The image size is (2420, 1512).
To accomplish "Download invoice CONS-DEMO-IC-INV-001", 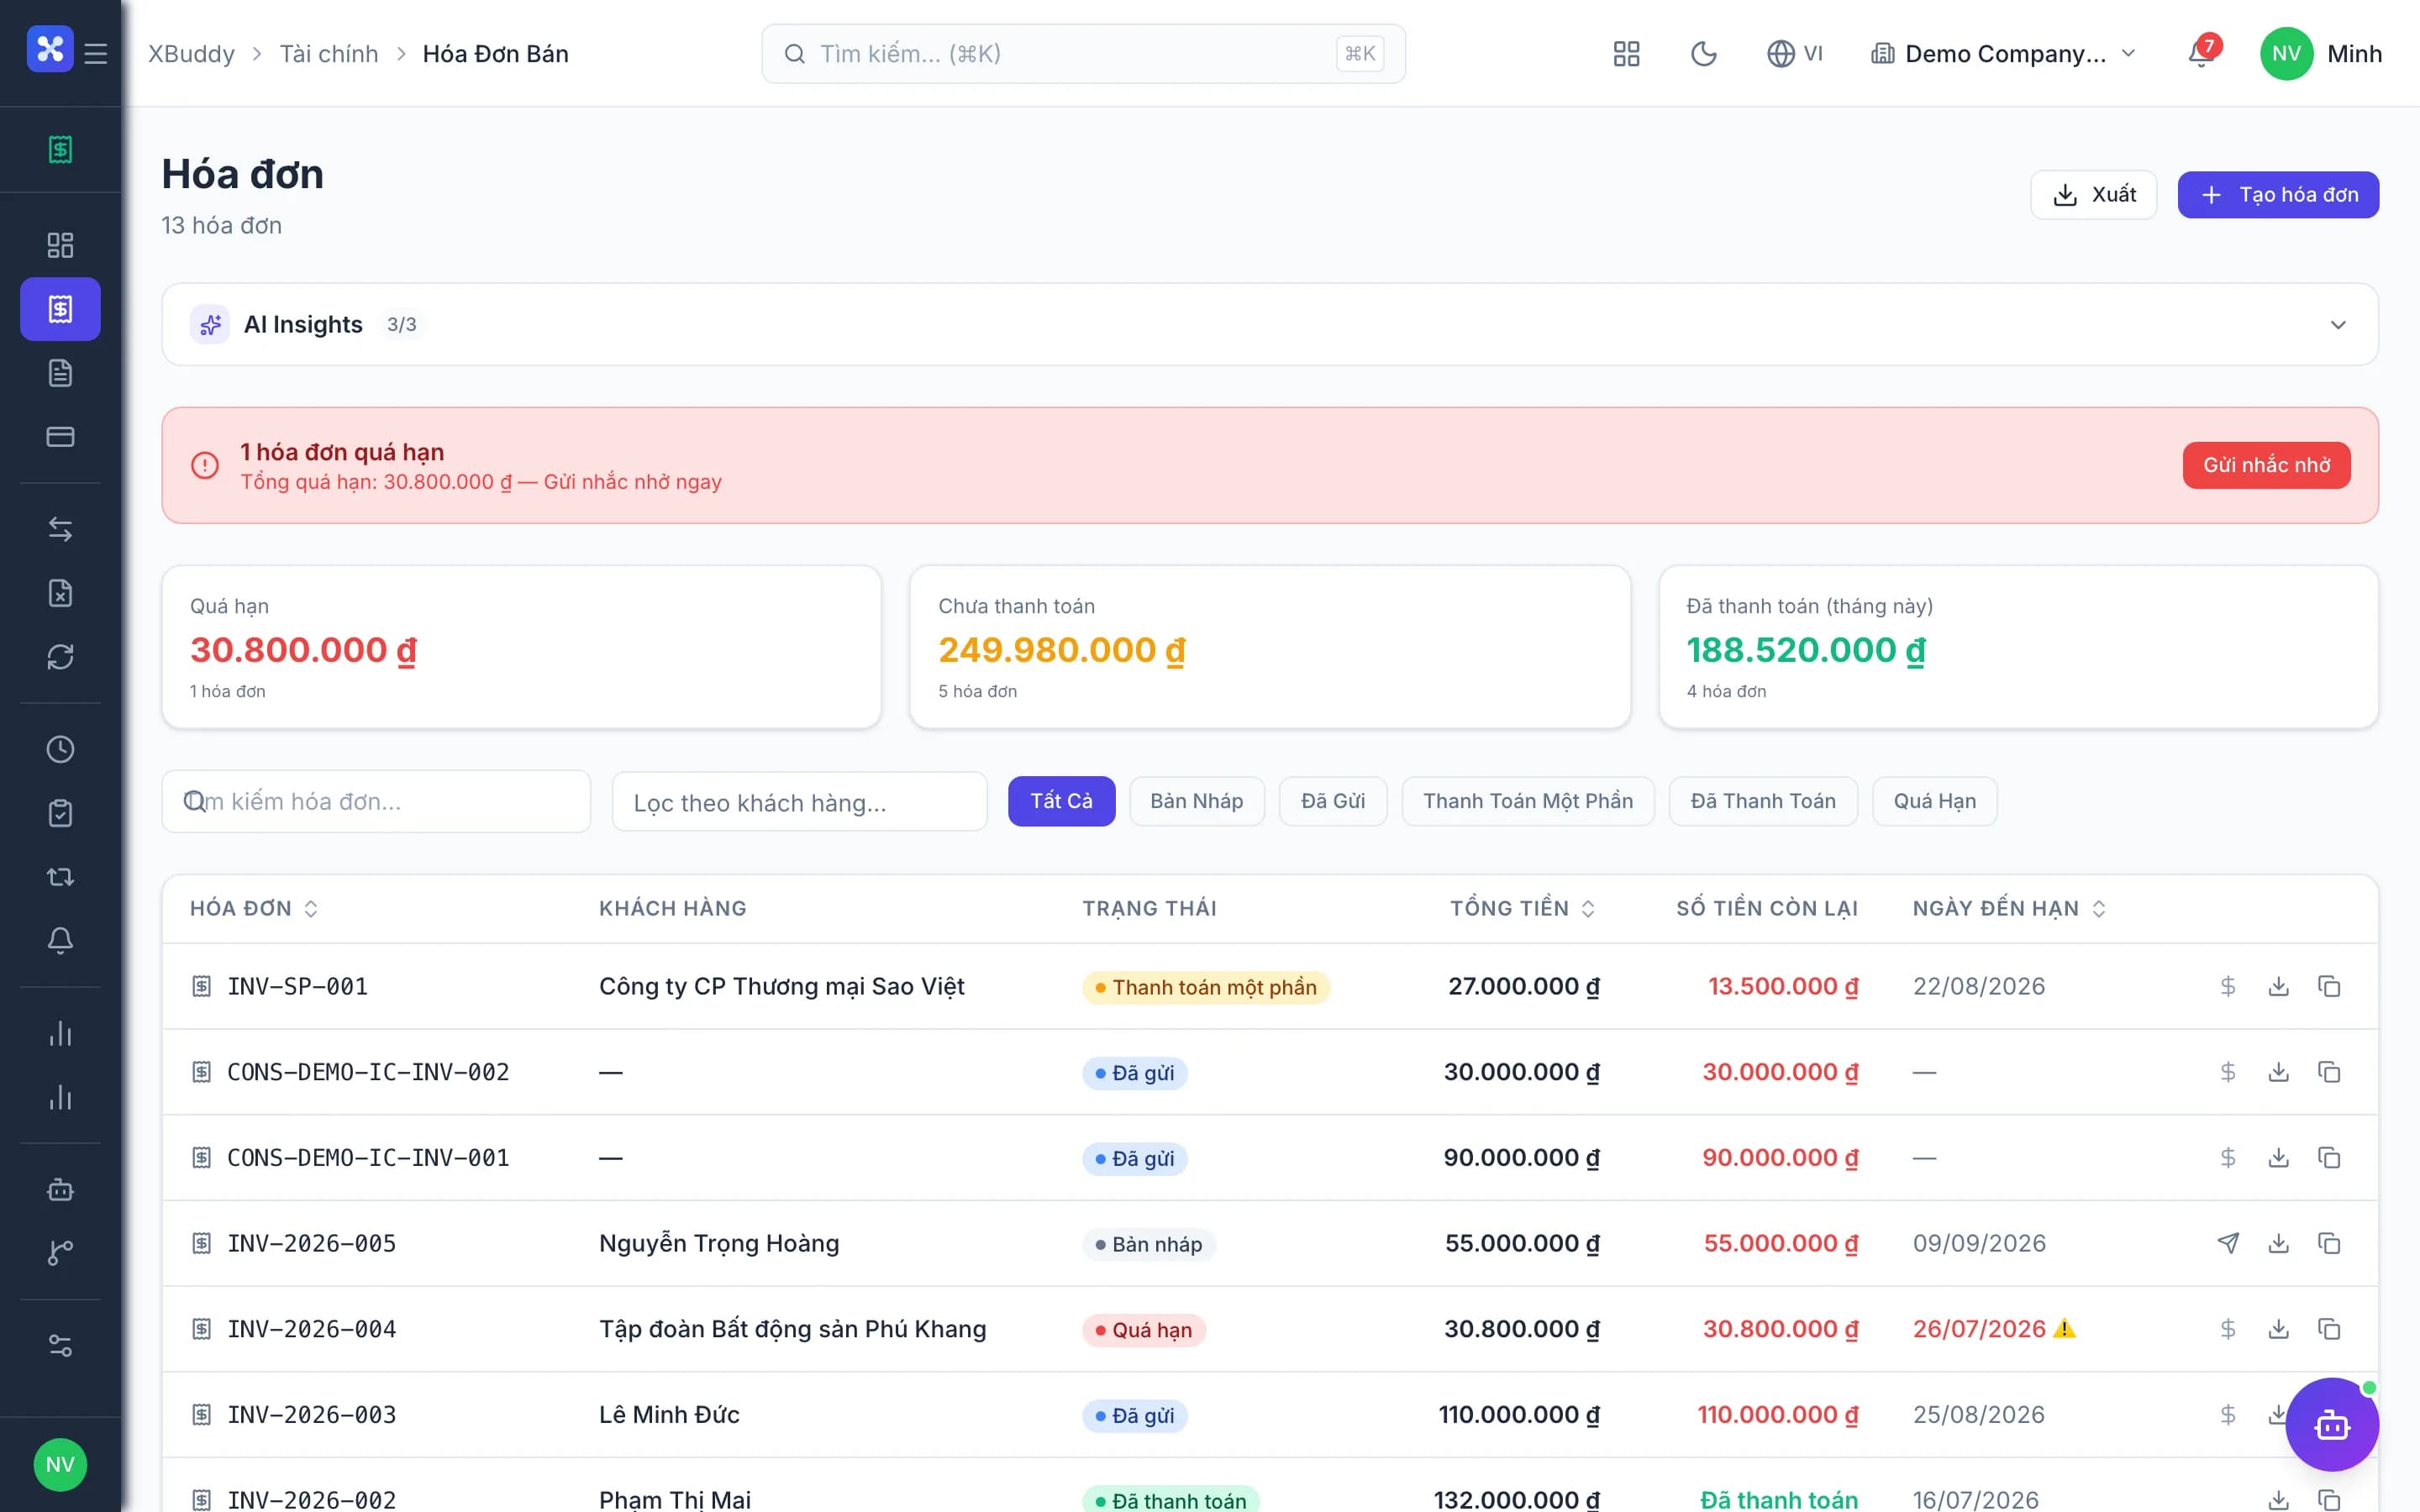I will pyautogui.click(x=2279, y=1158).
